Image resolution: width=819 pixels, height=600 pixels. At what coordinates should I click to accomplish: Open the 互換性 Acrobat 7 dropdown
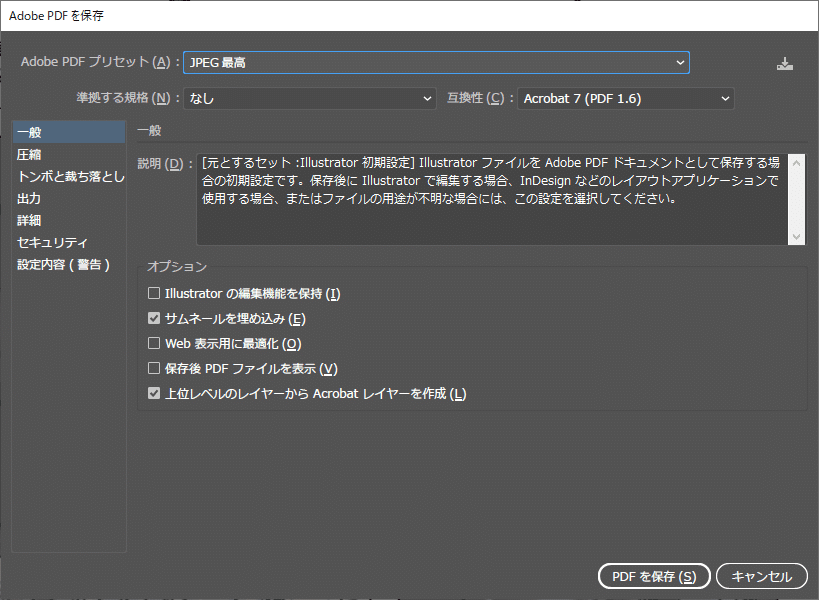tap(625, 99)
